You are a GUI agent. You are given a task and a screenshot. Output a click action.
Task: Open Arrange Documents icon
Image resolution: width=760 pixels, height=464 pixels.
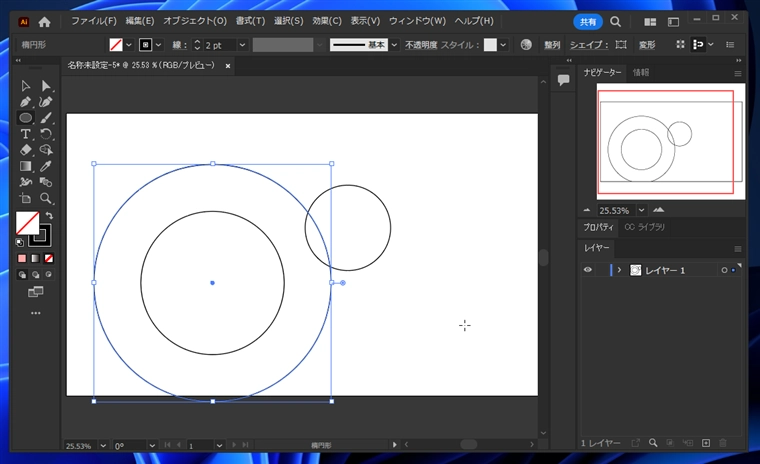pos(650,22)
